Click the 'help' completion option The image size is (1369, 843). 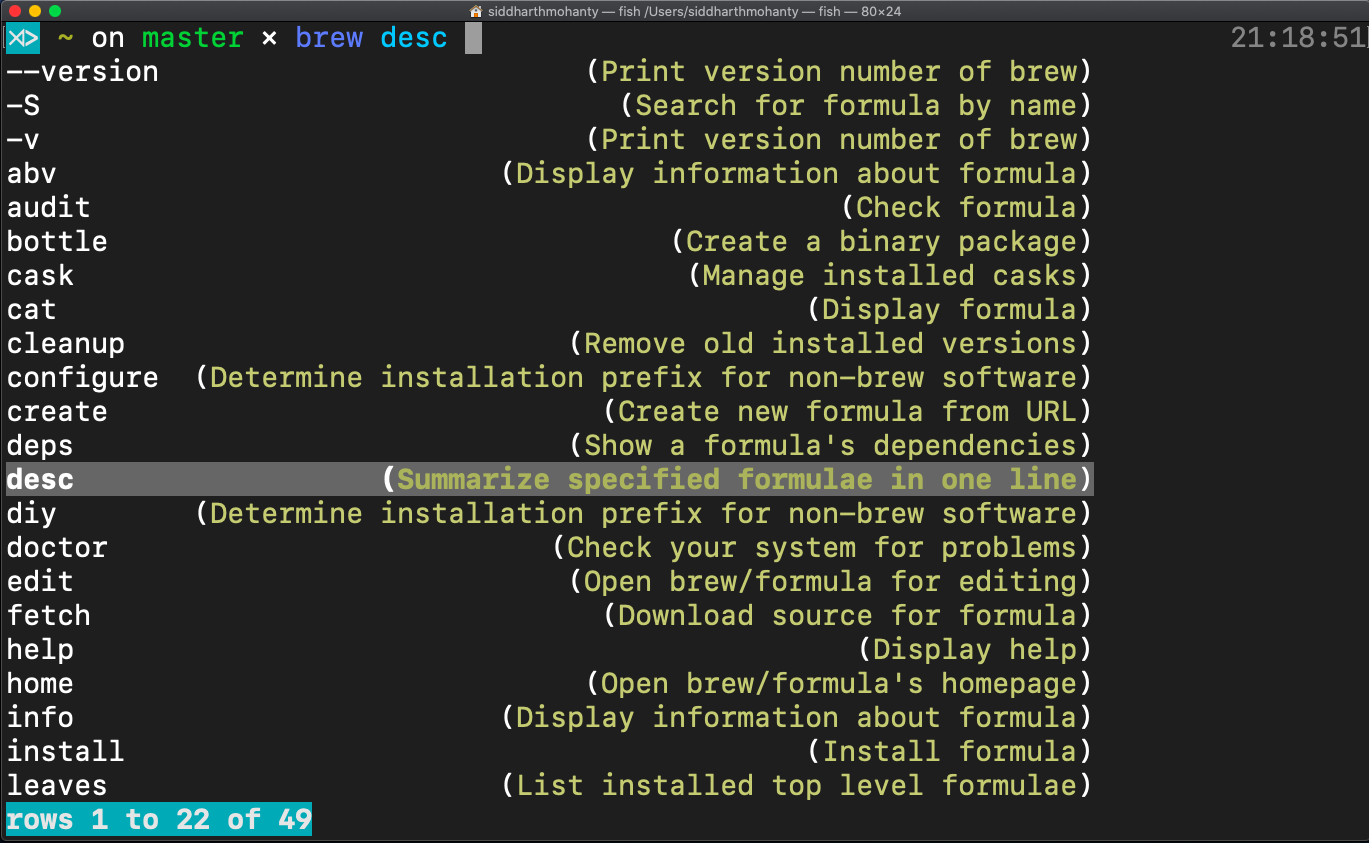tap(40, 649)
